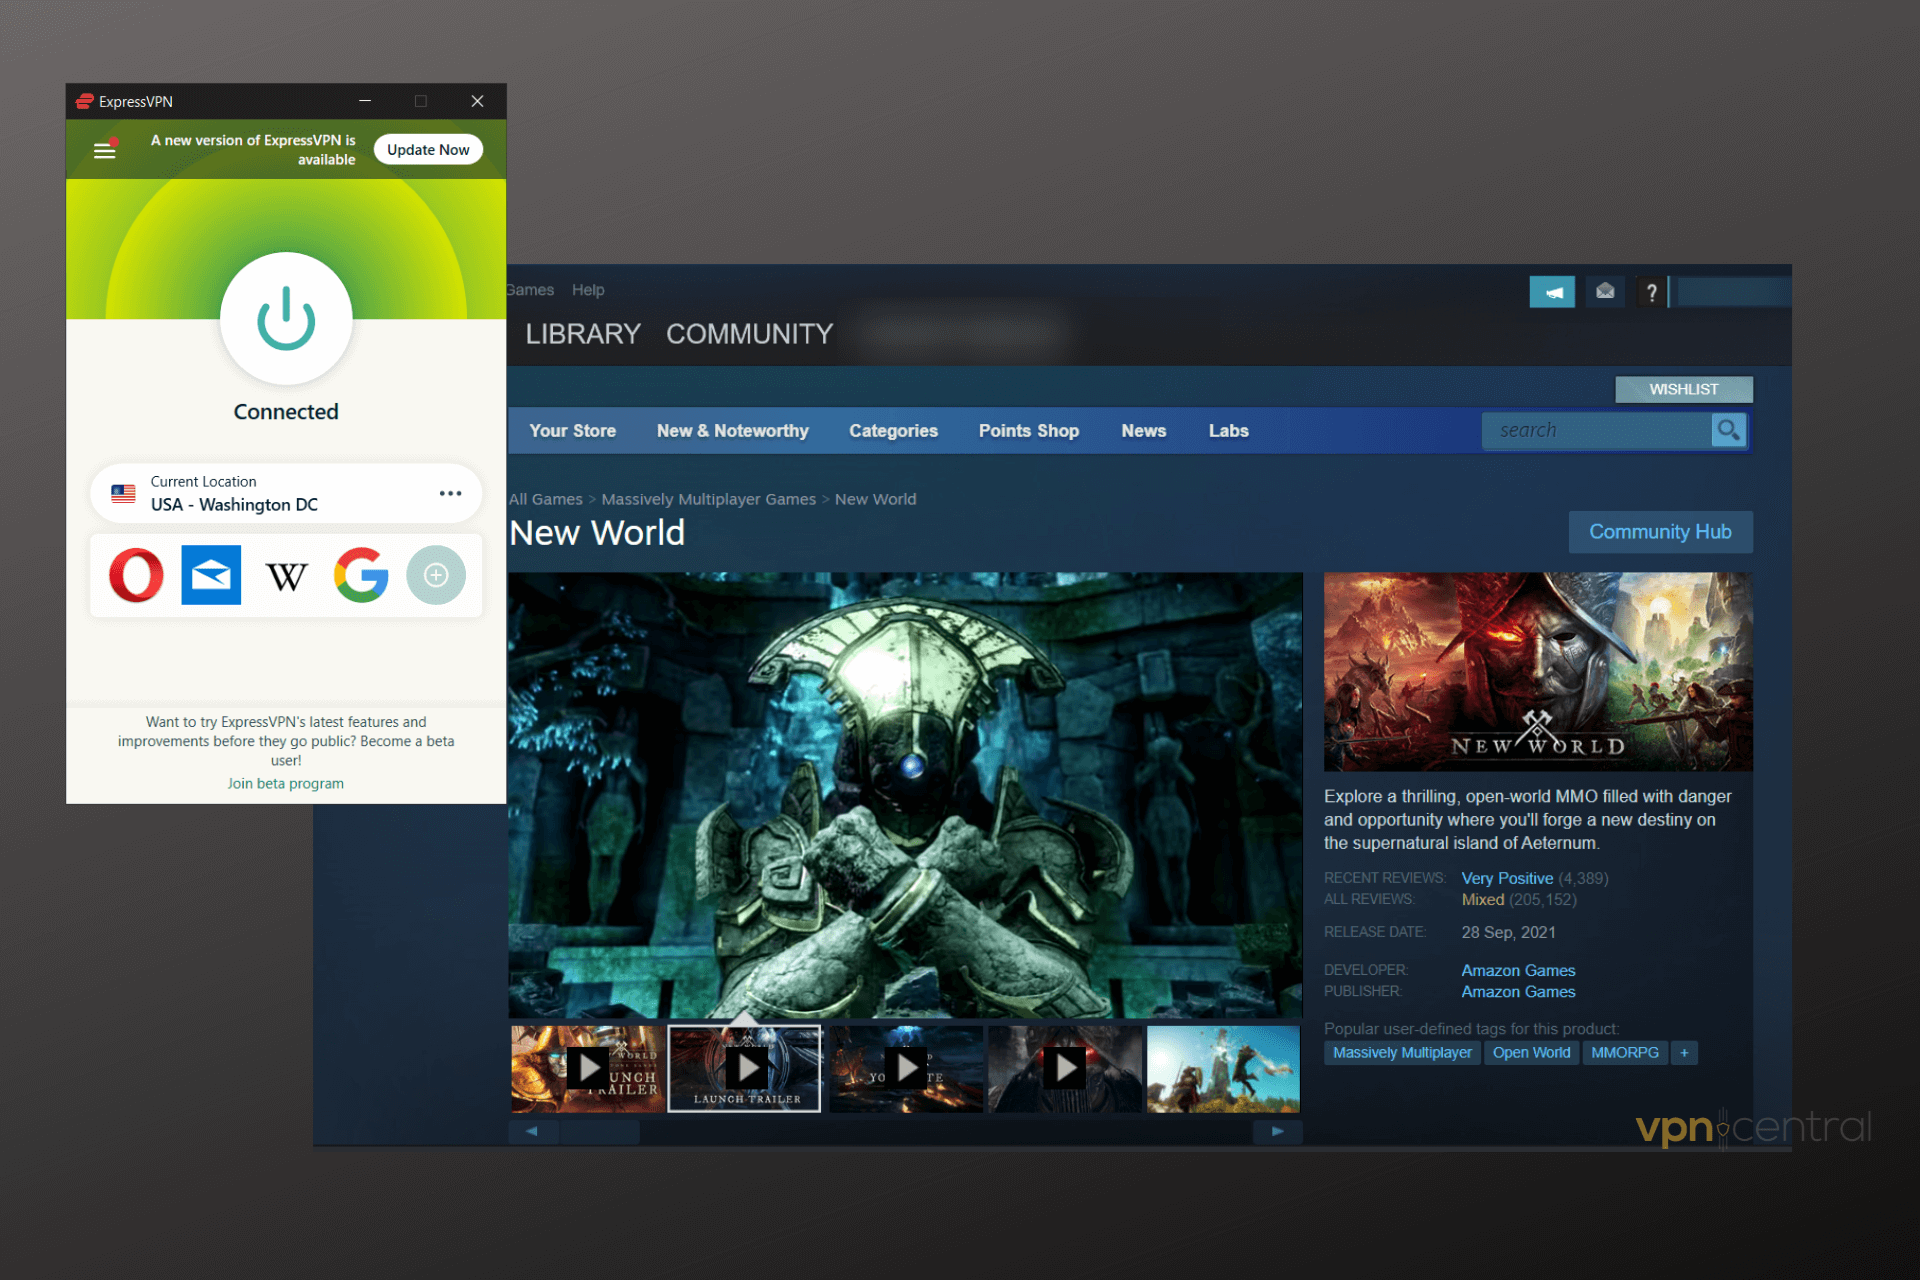Click the Update Now button in ExpressVPN
The width and height of the screenshot is (1920, 1280).
point(429,149)
